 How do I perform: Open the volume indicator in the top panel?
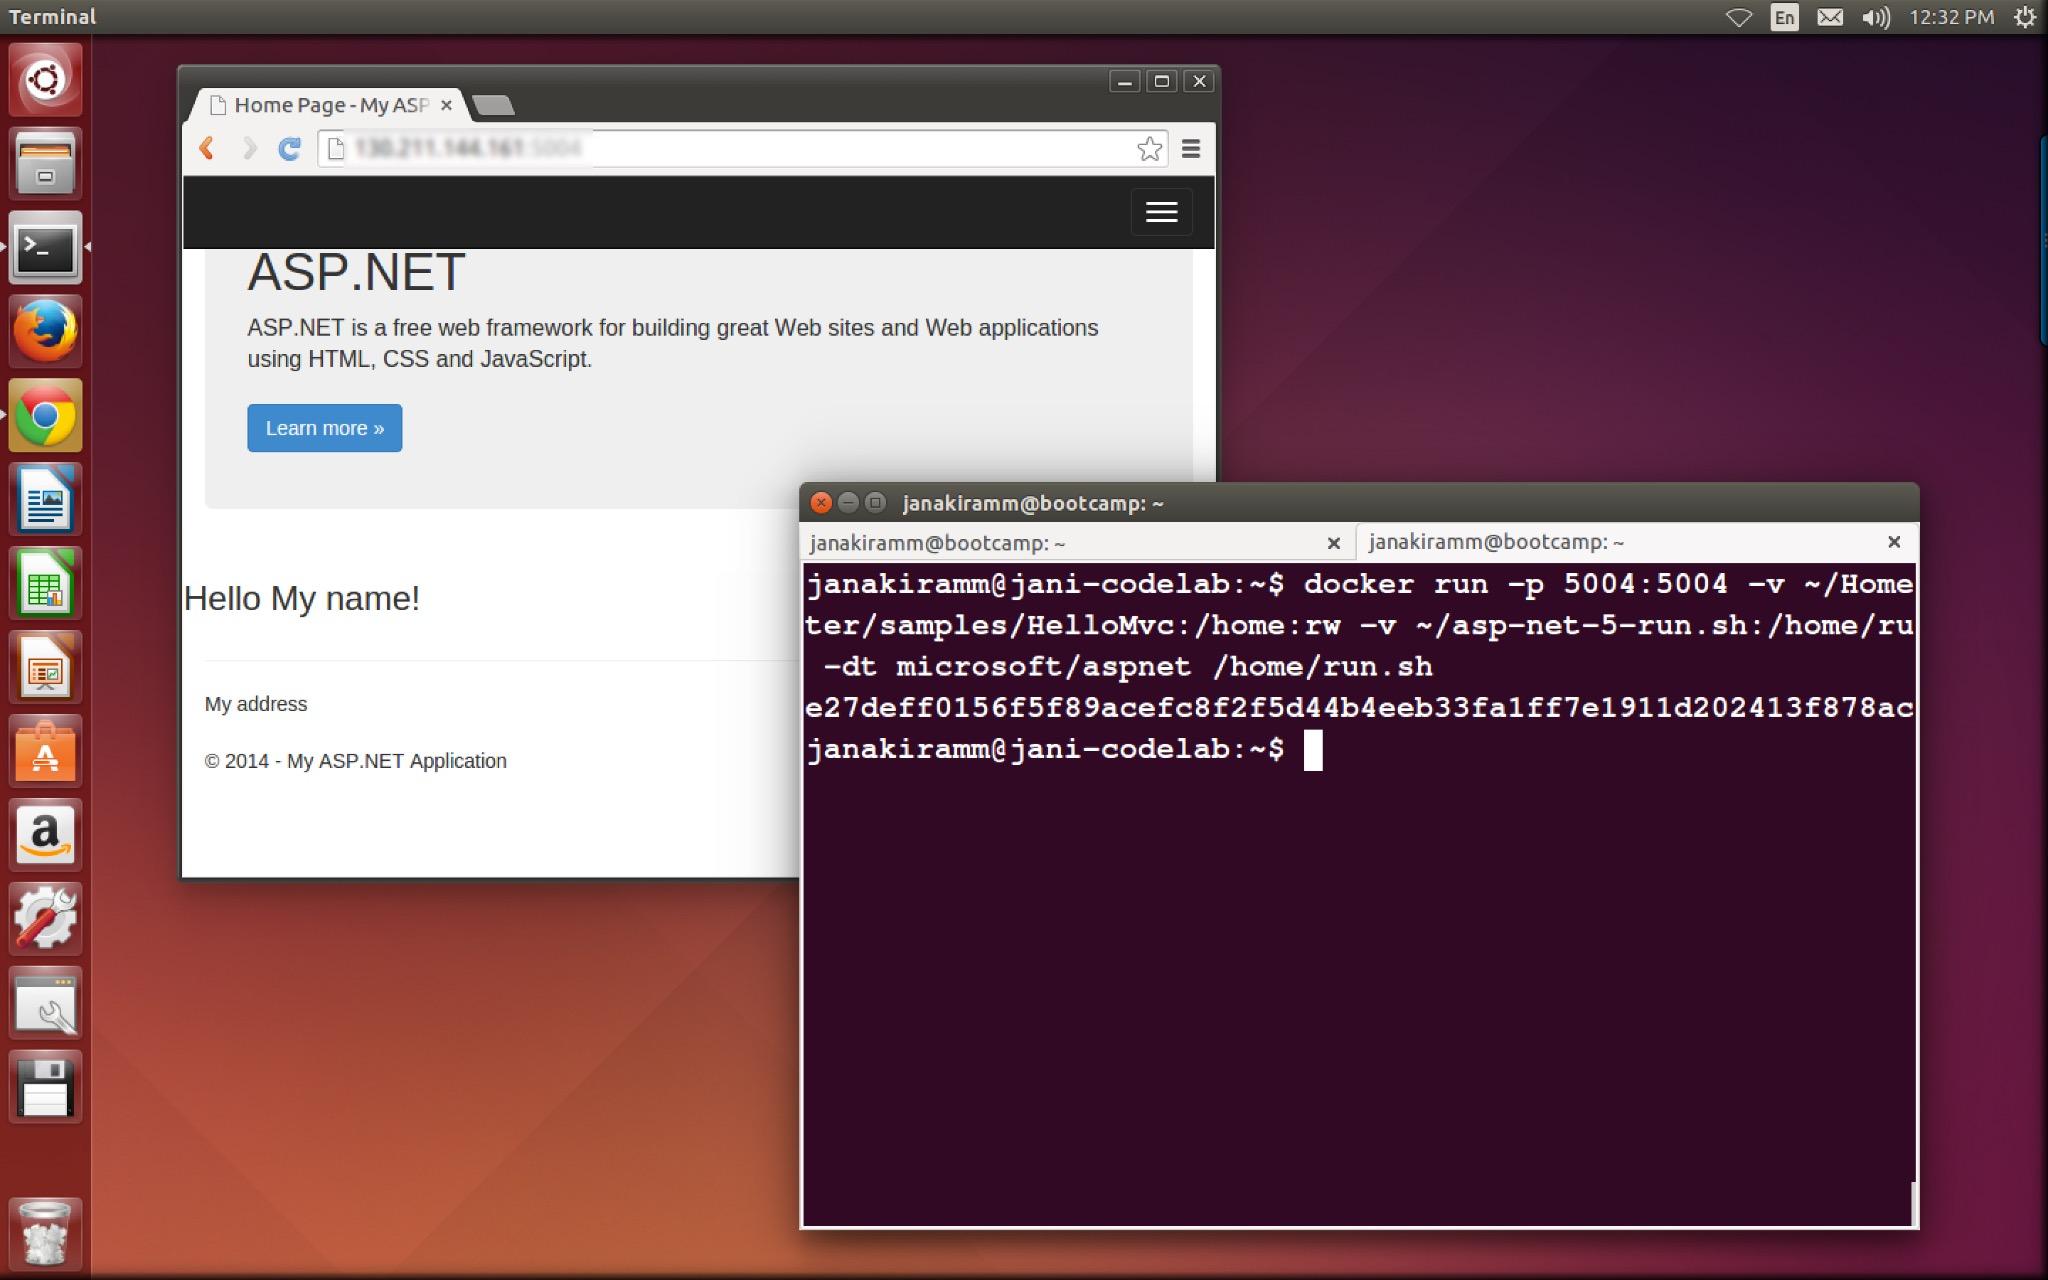coord(1875,17)
